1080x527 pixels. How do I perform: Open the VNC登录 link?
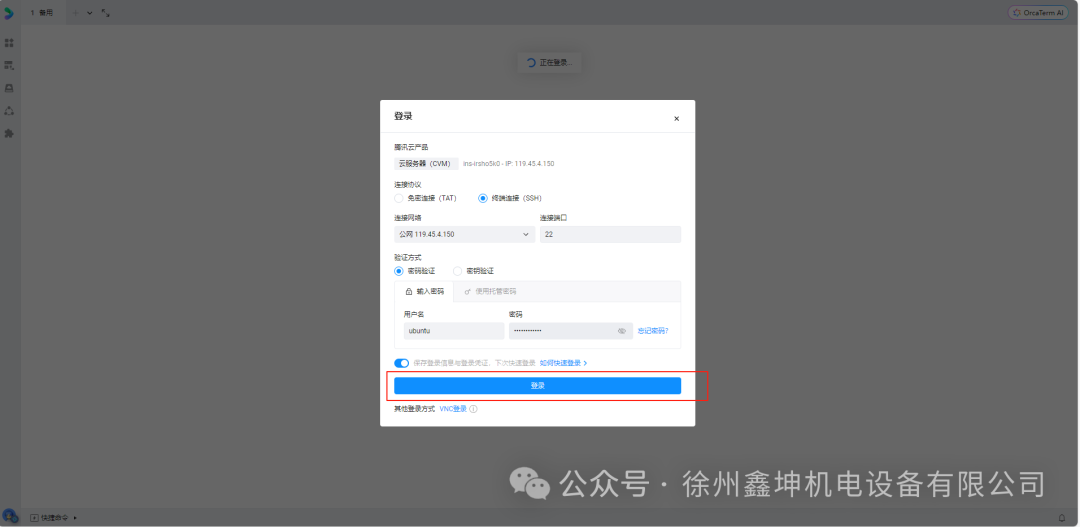pyautogui.click(x=453, y=409)
